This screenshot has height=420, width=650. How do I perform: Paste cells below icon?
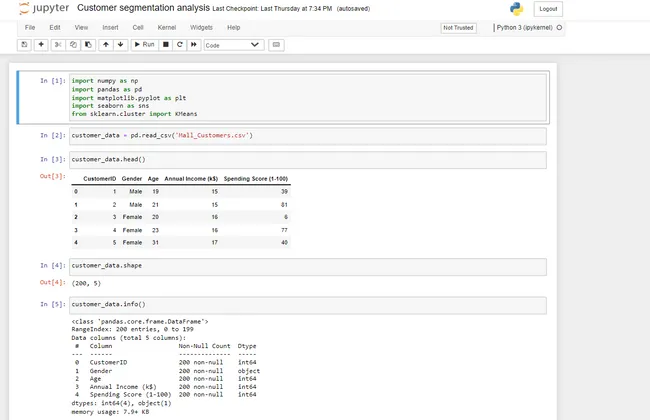(88, 45)
